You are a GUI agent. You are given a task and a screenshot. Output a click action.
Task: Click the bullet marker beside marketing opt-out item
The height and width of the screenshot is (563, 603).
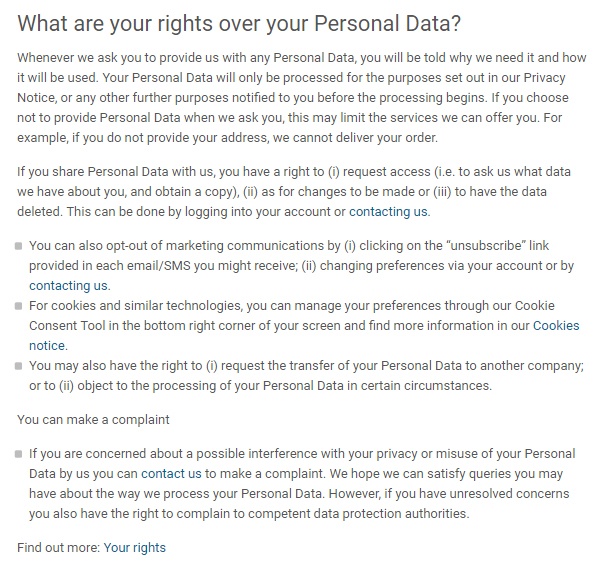point(18,246)
